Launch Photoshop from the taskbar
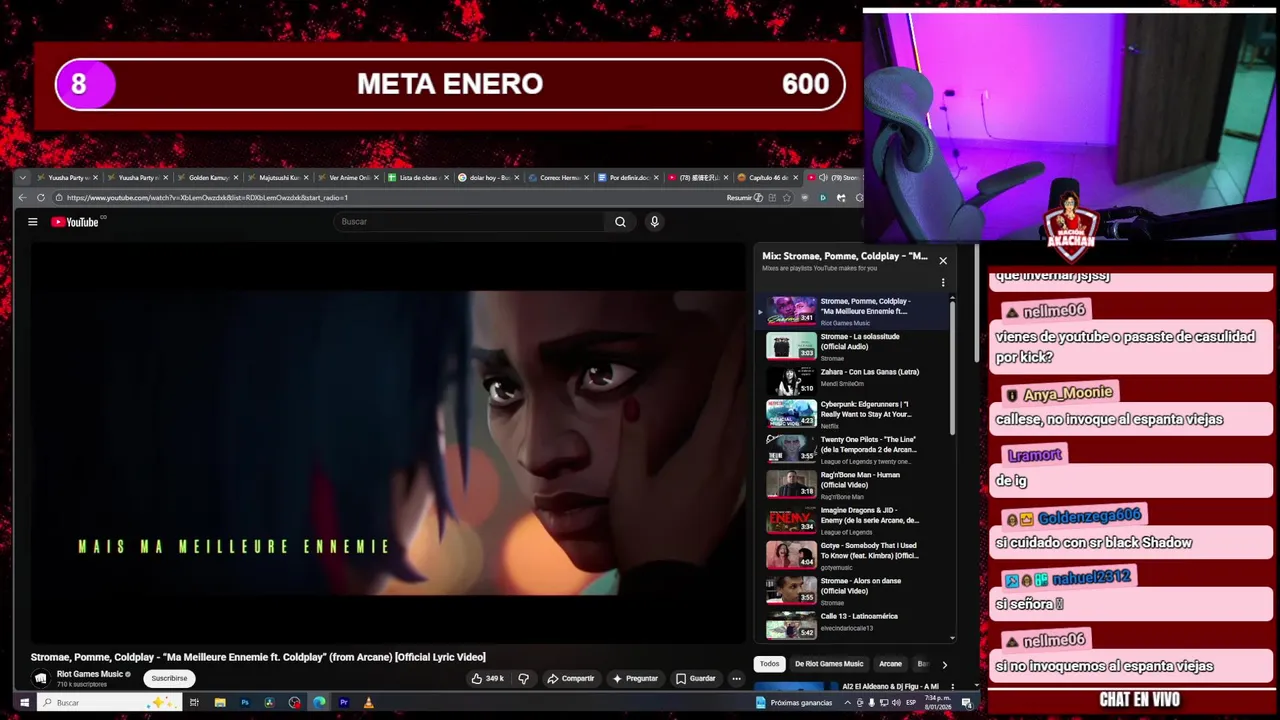1280x720 pixels. coord(244,703)
